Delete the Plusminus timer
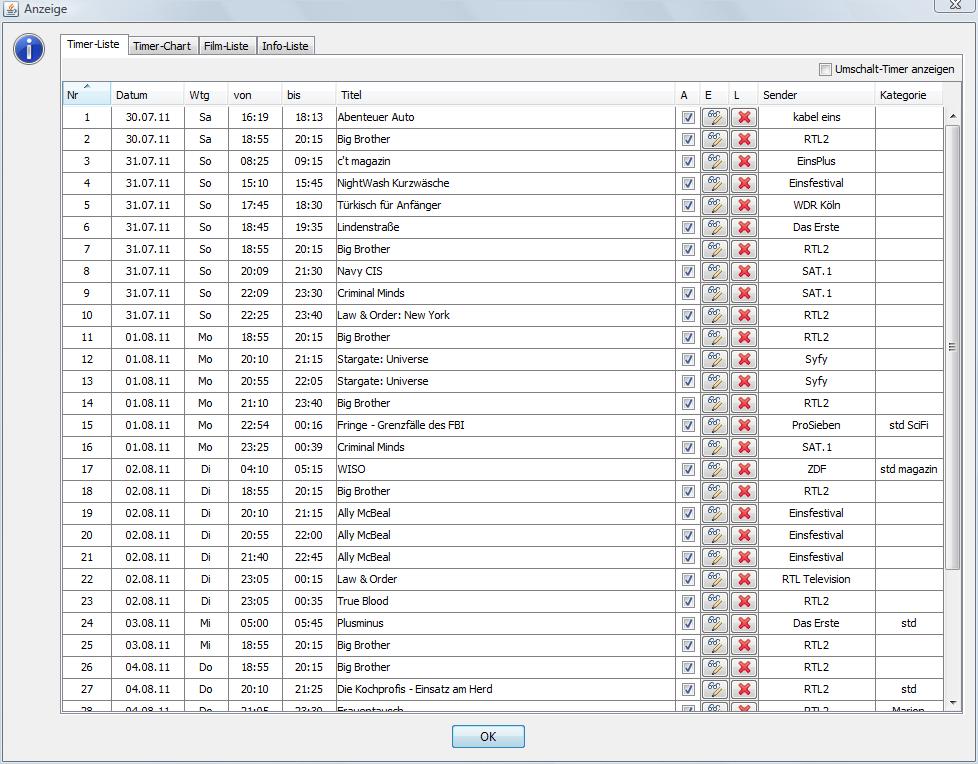This screenshot has height=764, width=978. coord(744,624)
